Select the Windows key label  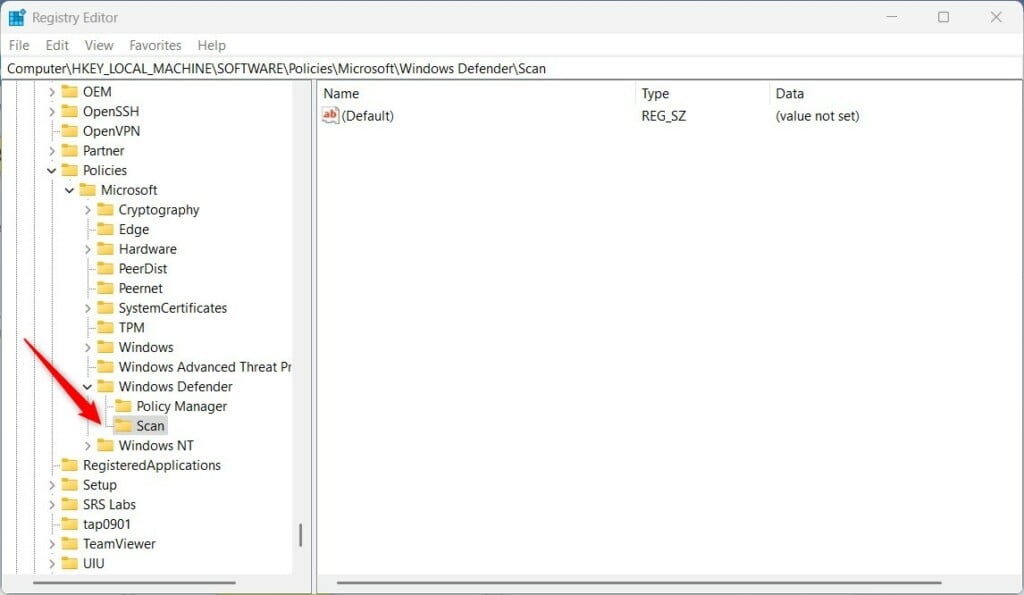pos(146,347)
